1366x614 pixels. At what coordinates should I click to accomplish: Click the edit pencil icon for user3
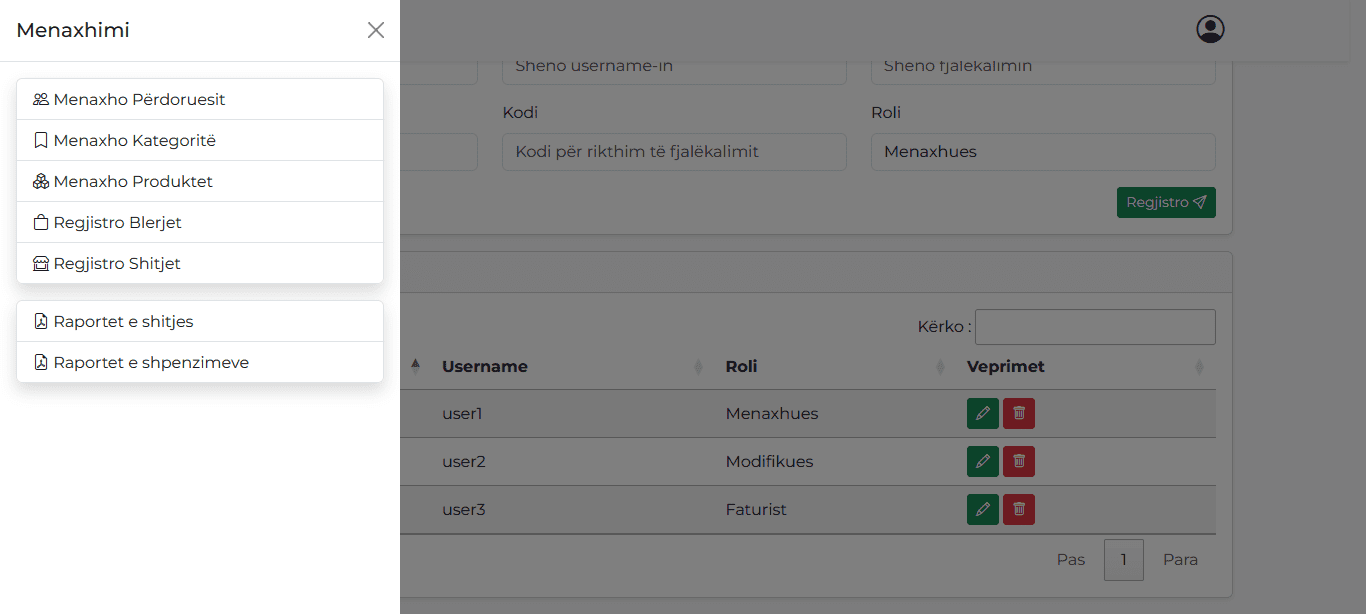pos(982,510)
